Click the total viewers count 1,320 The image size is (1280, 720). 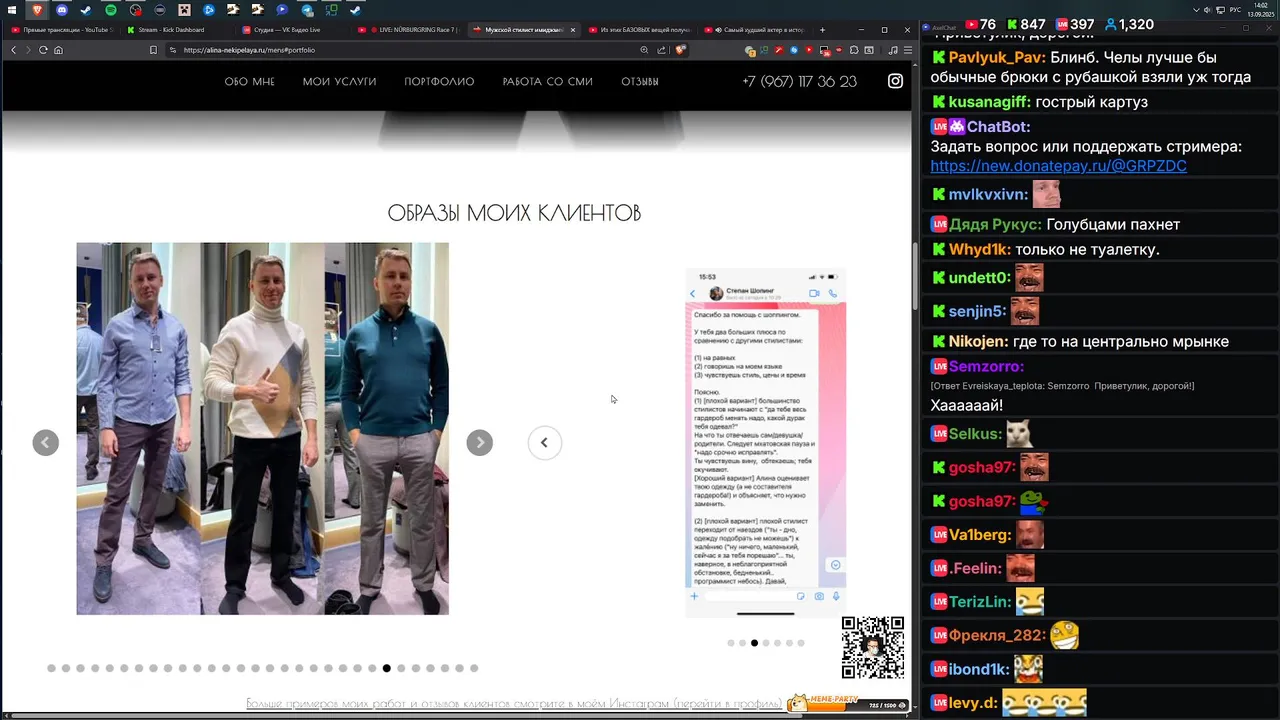[x=1129, y=24]
